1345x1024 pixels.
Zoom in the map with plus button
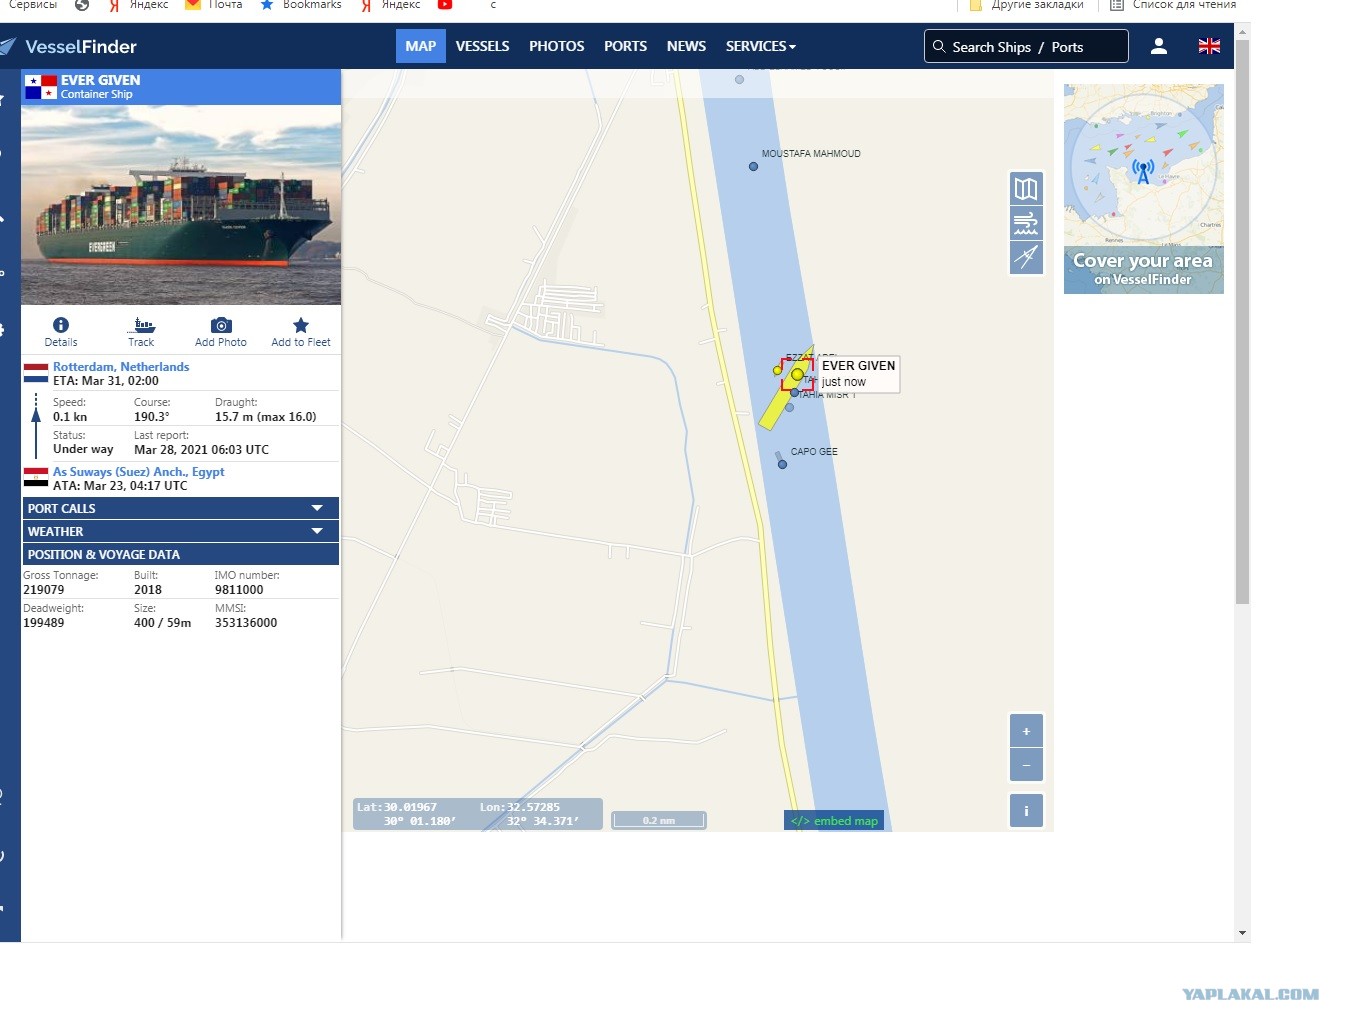coord(1026,731)
